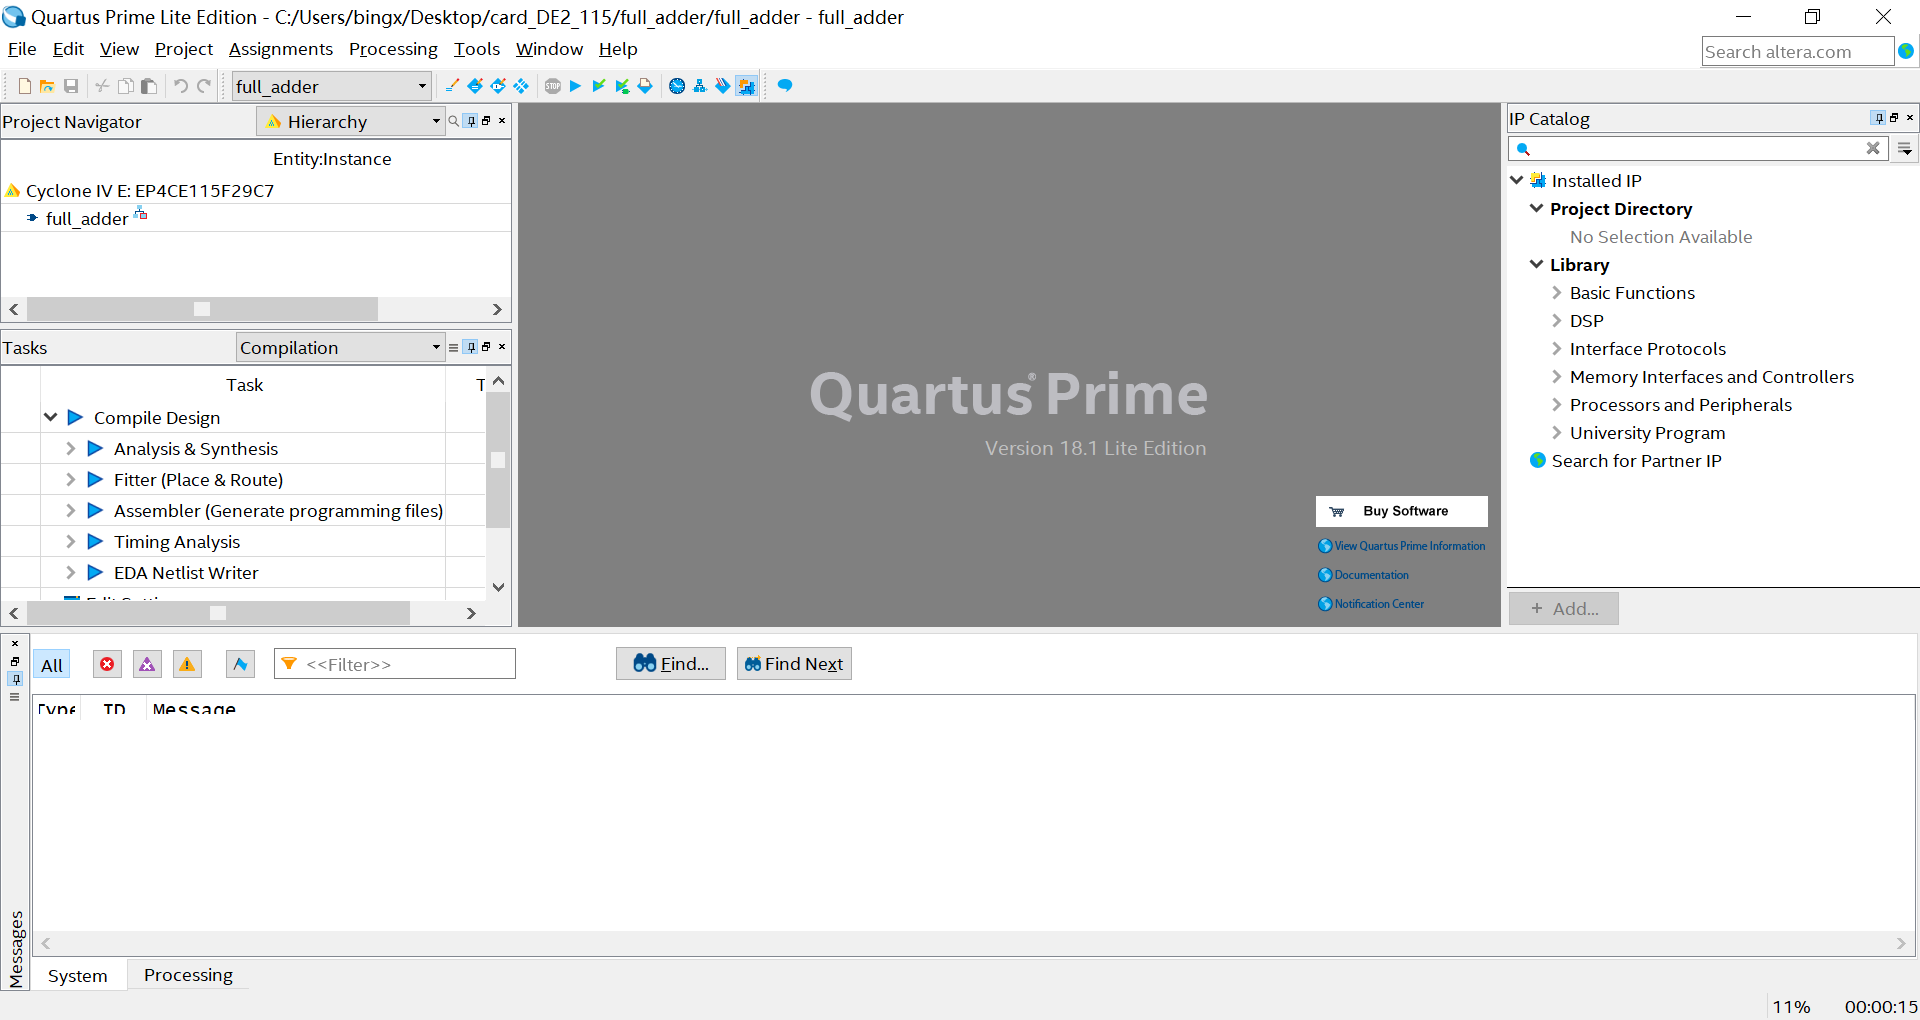This screenshot has width=1920, height=1020.
Task: Expand the Timing Analysis task
Action: coord(70,541)
